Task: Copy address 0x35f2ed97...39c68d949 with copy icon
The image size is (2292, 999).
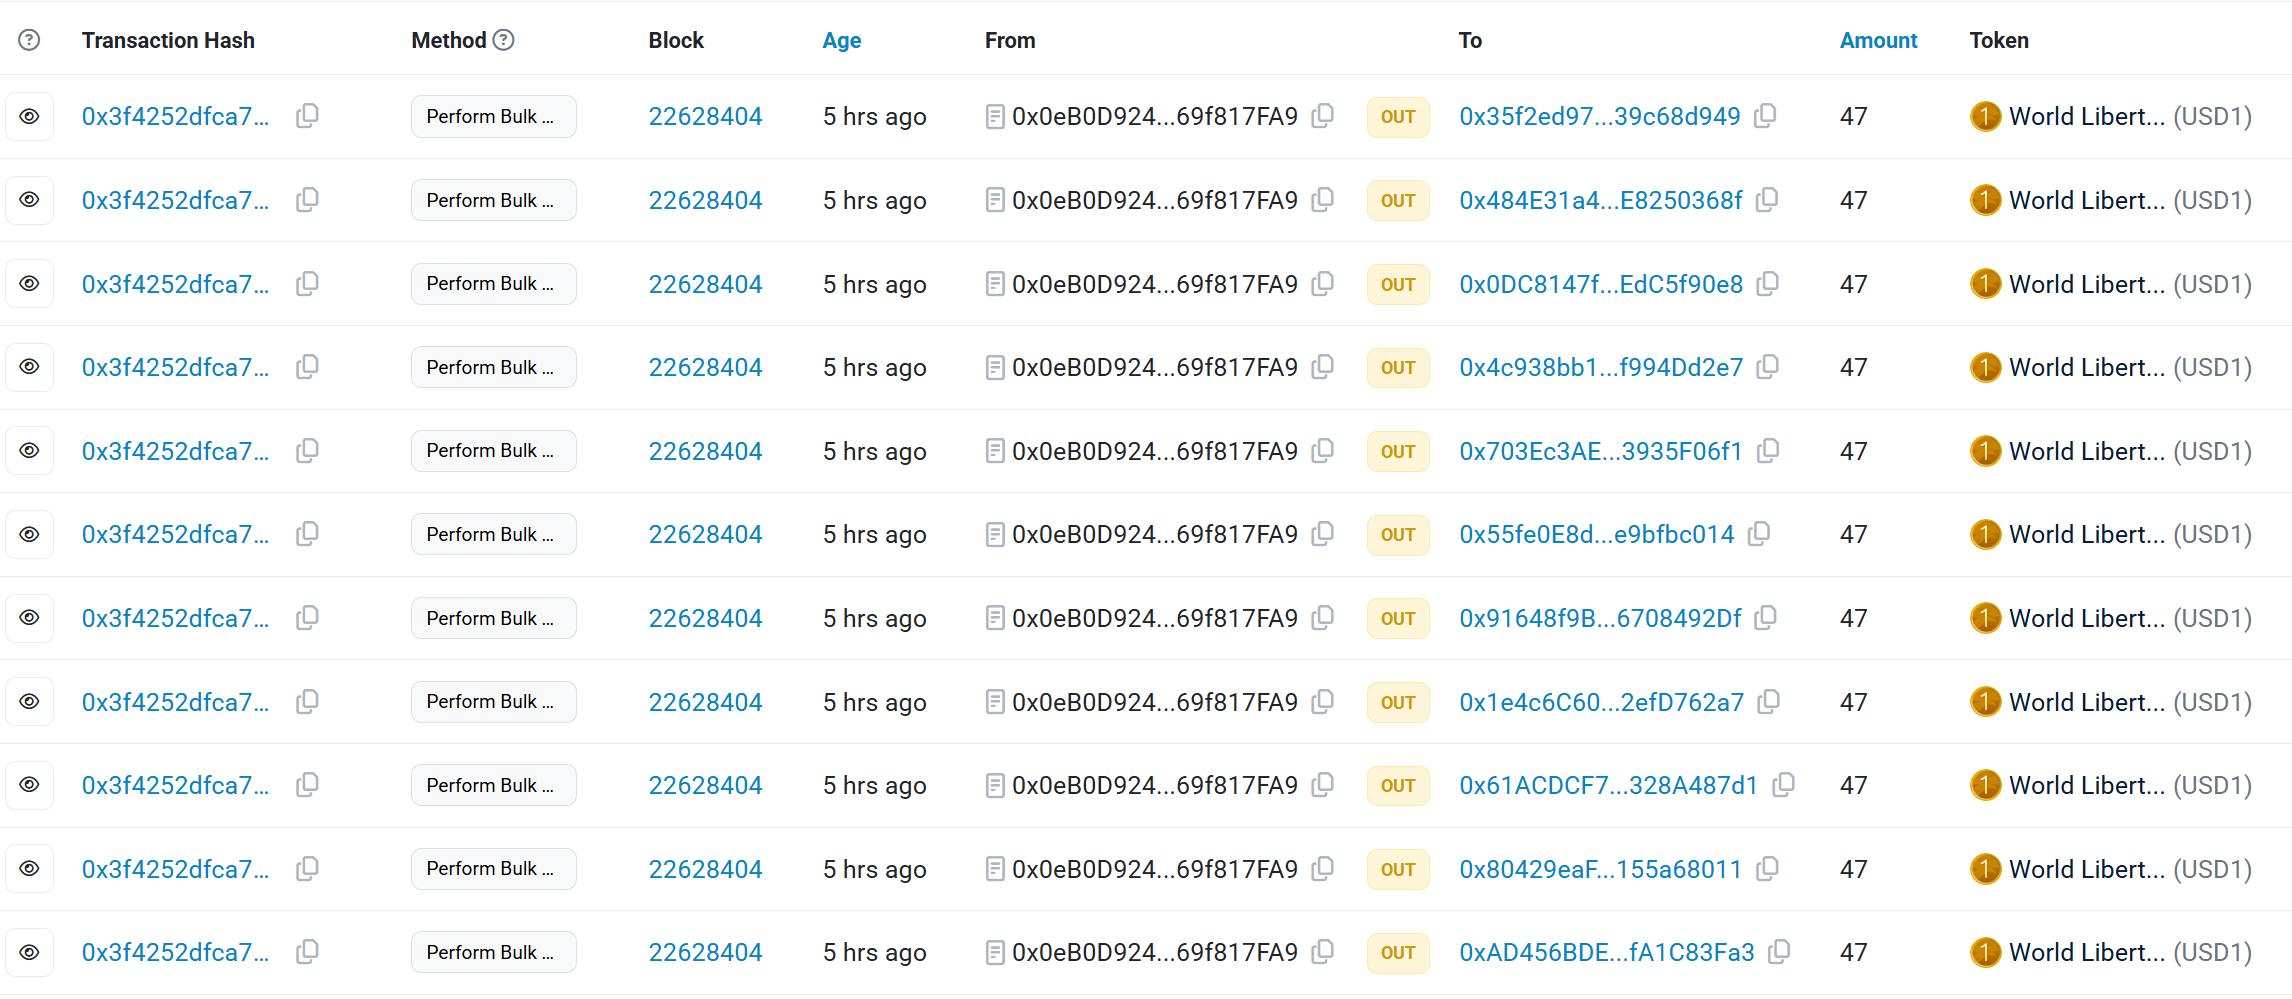Action: click(1766, 116)
